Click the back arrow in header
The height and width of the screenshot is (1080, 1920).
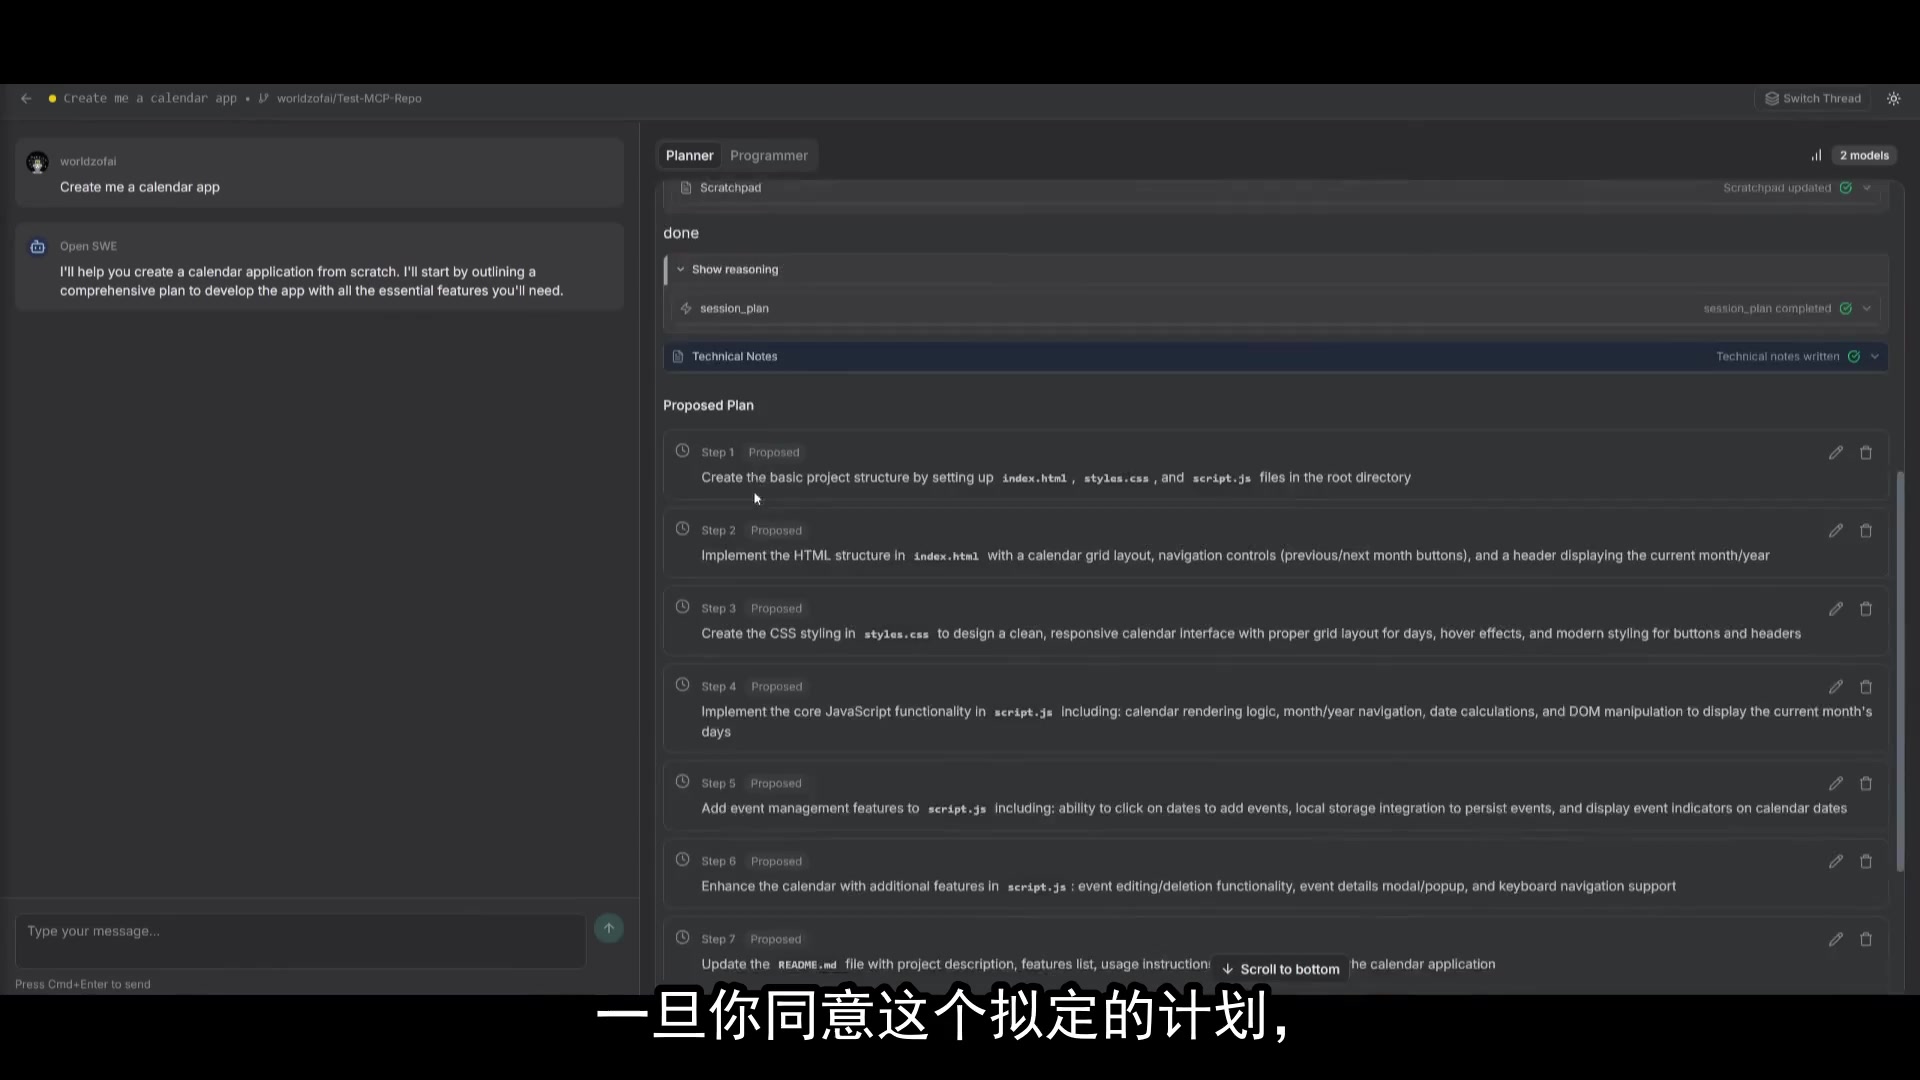(26, 98)
